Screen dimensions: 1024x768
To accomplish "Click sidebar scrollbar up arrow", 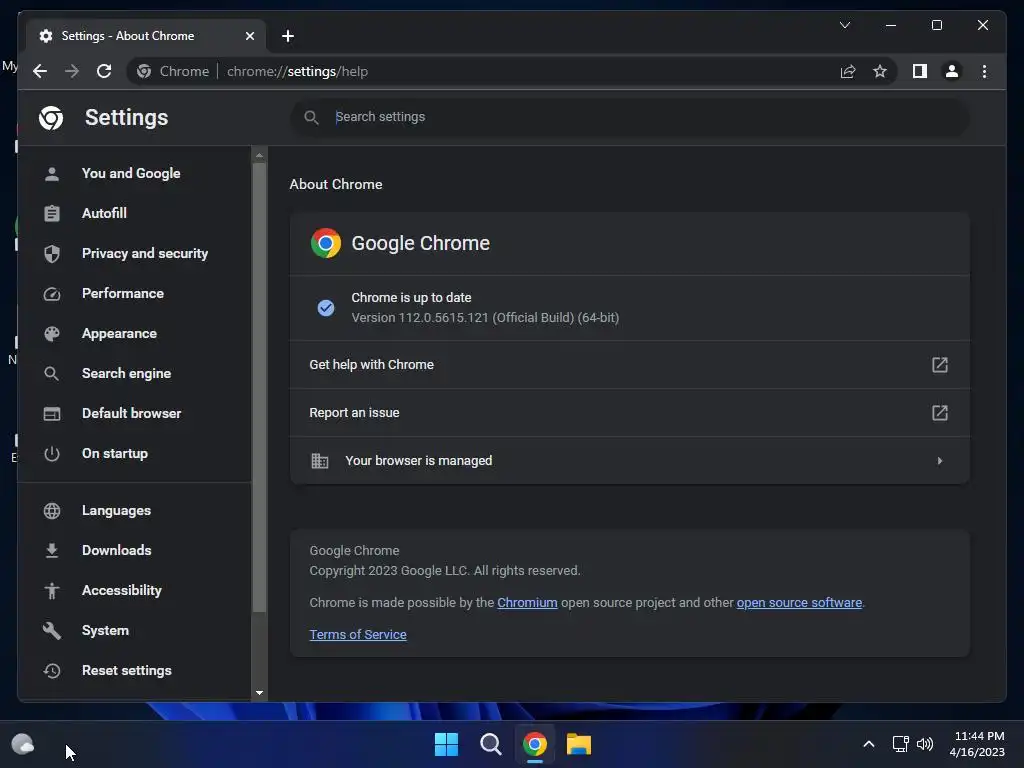I will click(259, 155).
